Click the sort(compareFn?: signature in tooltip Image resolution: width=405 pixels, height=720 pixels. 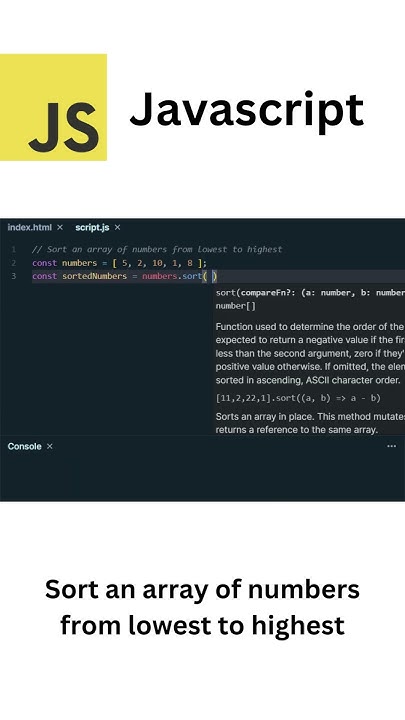[x=310, y=293]
